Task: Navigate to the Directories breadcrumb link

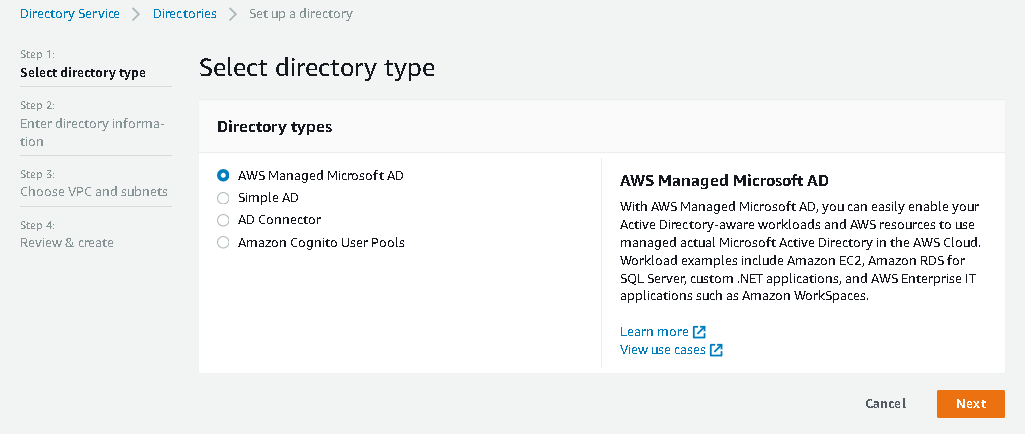Action: pos(185,14)
